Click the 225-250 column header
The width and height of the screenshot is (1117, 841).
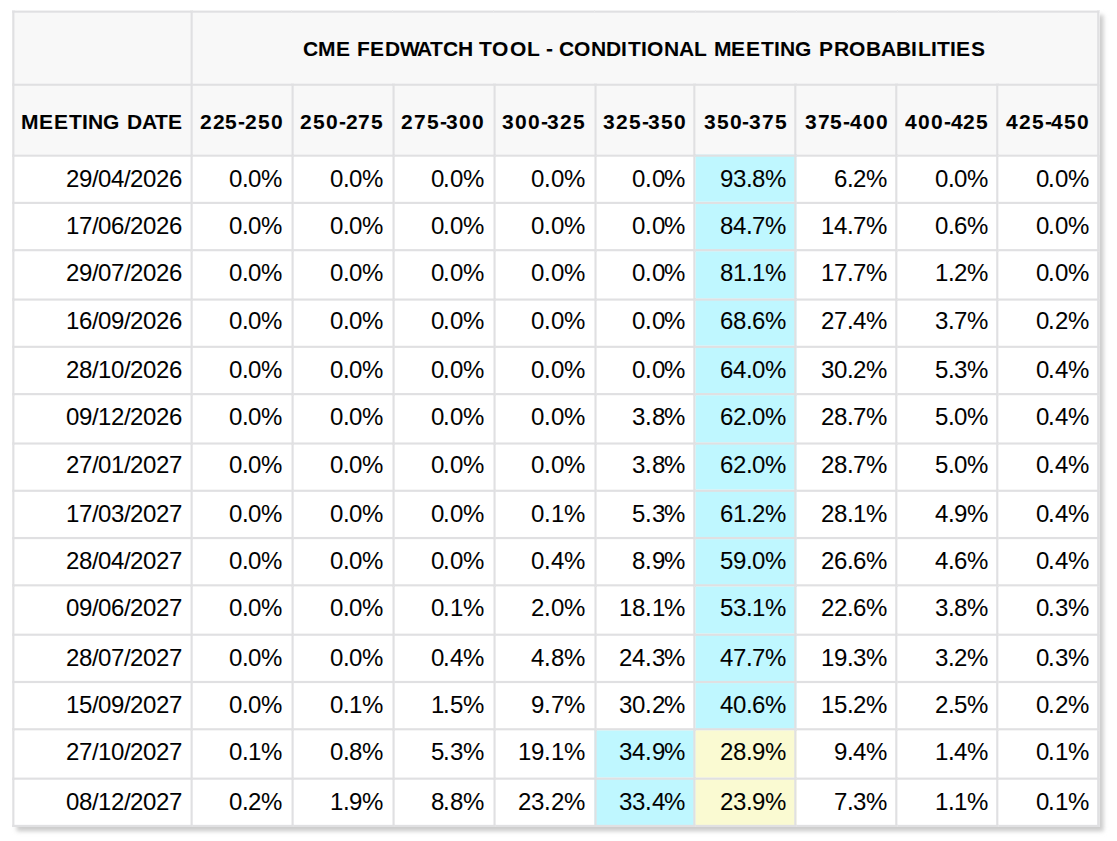coord(241,123)
